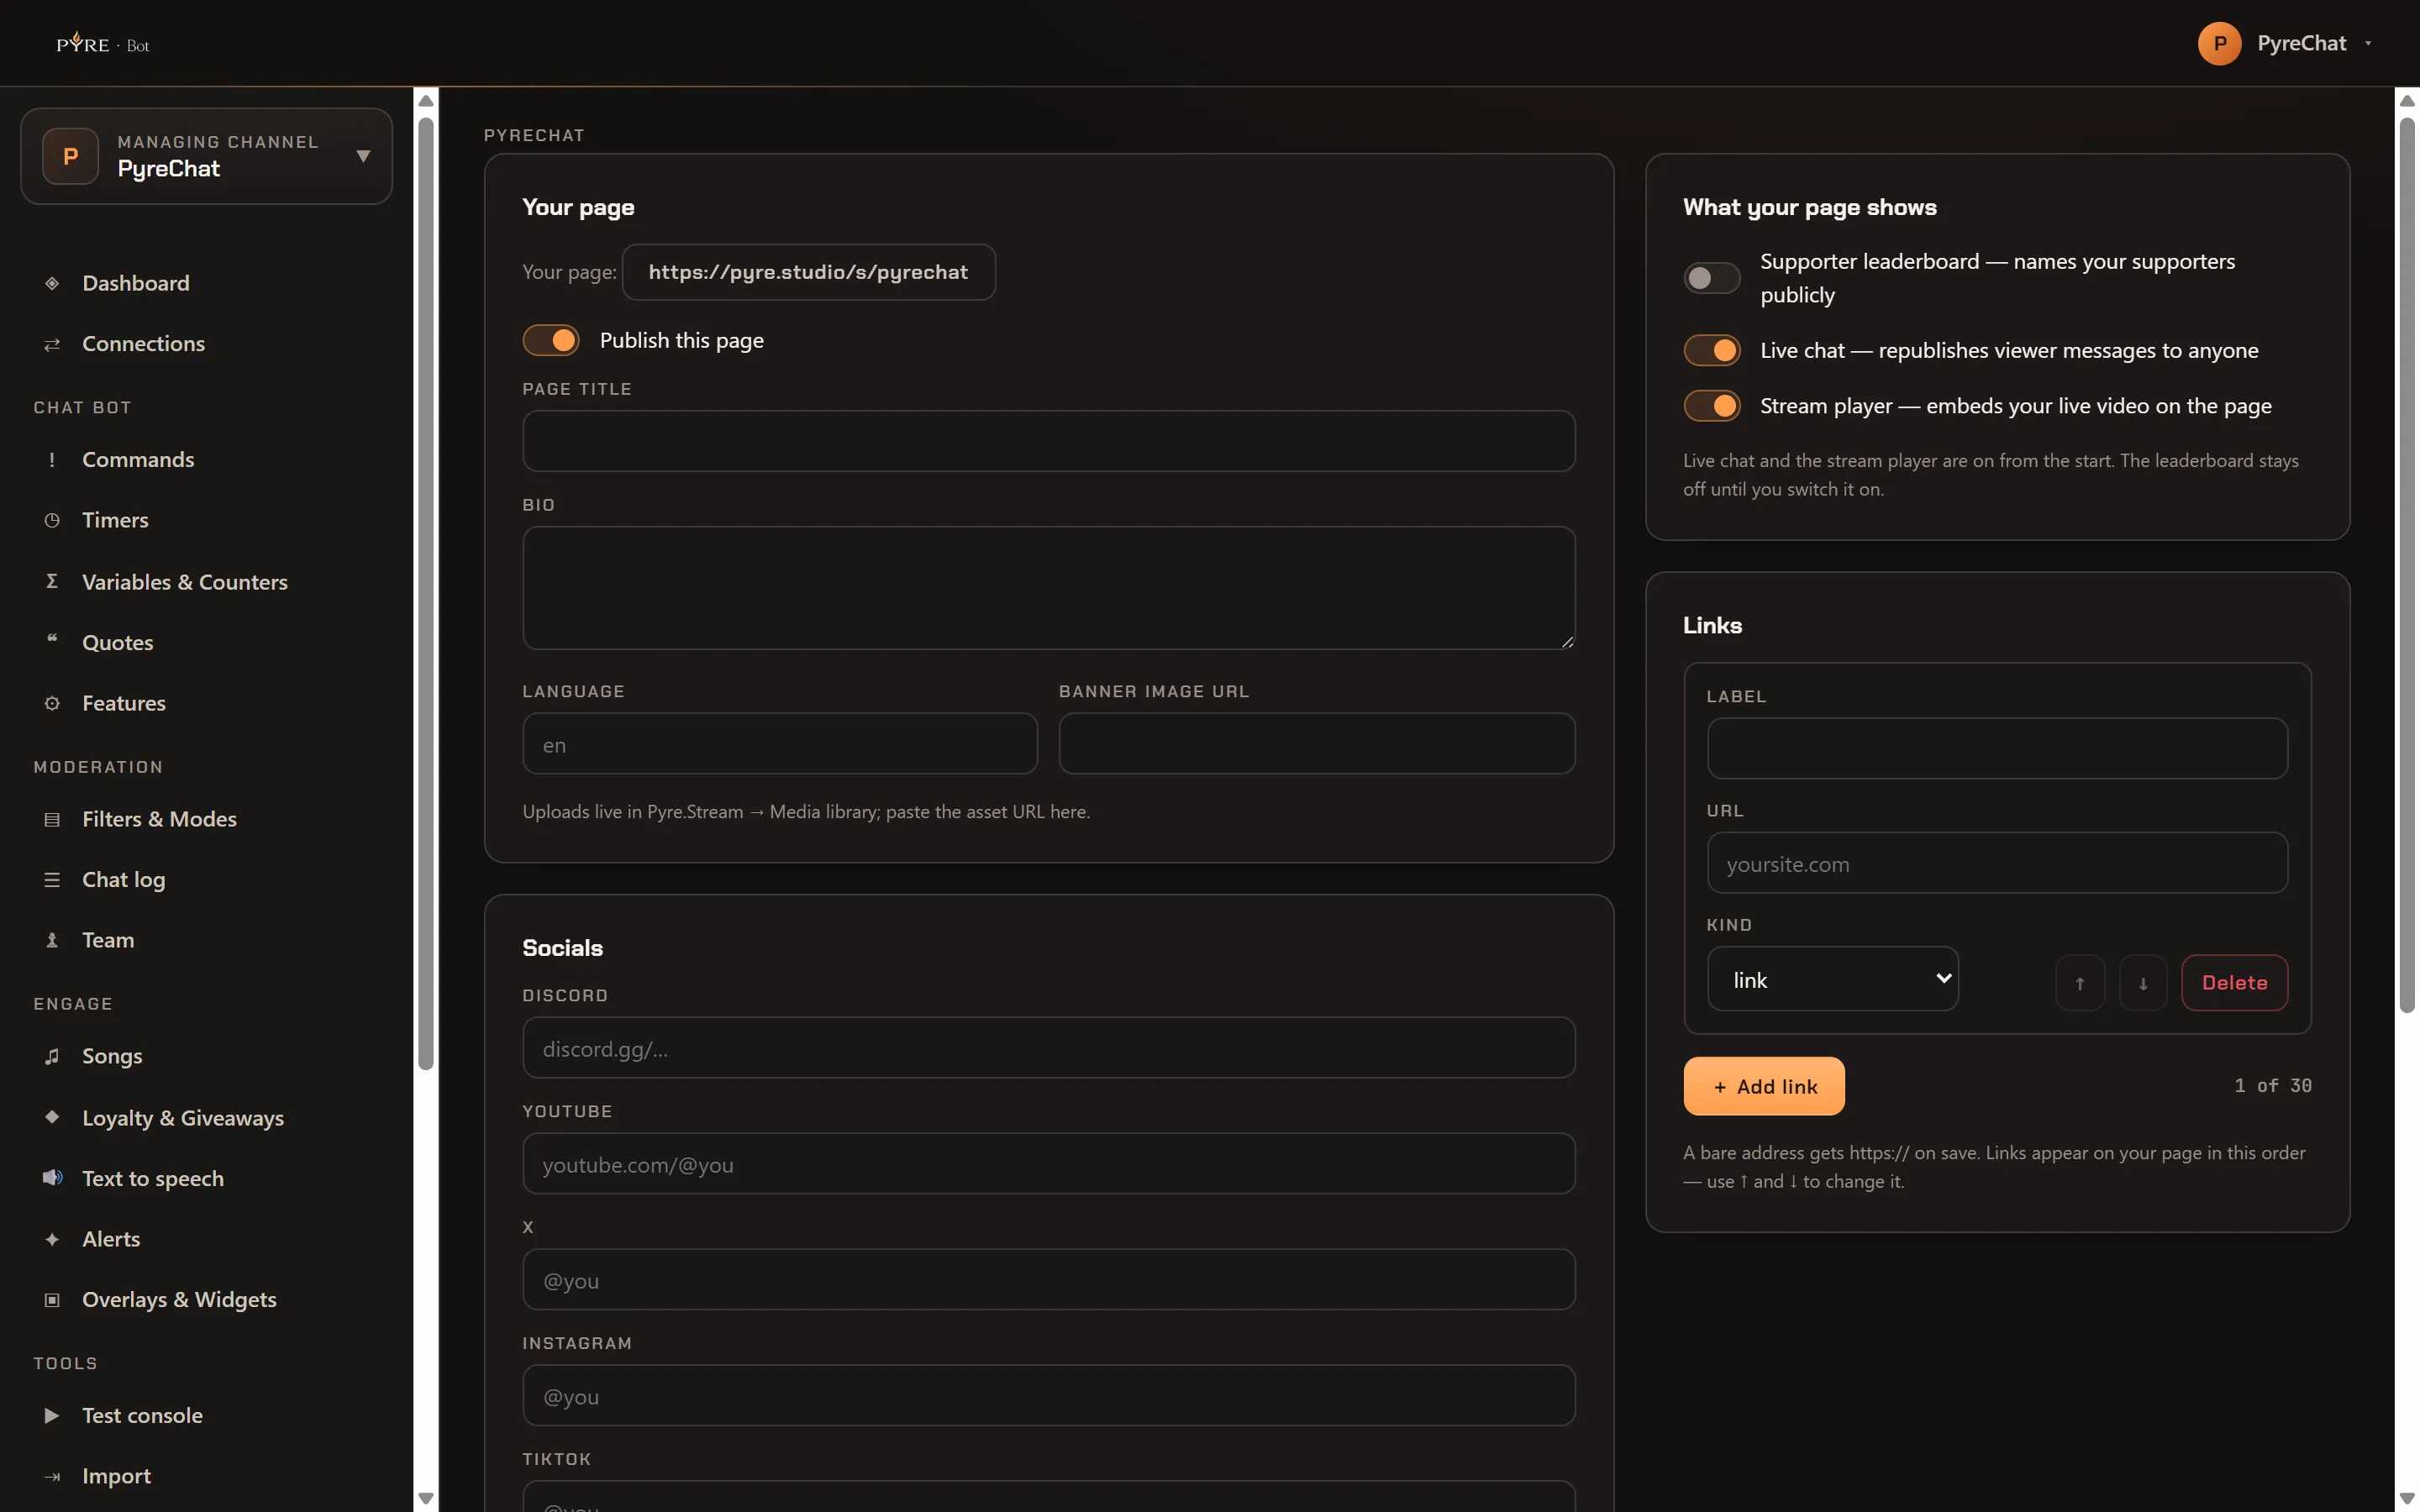Open the PyreChat account menu caret
2420x1512 pixels.
(x=2368, y=43)
